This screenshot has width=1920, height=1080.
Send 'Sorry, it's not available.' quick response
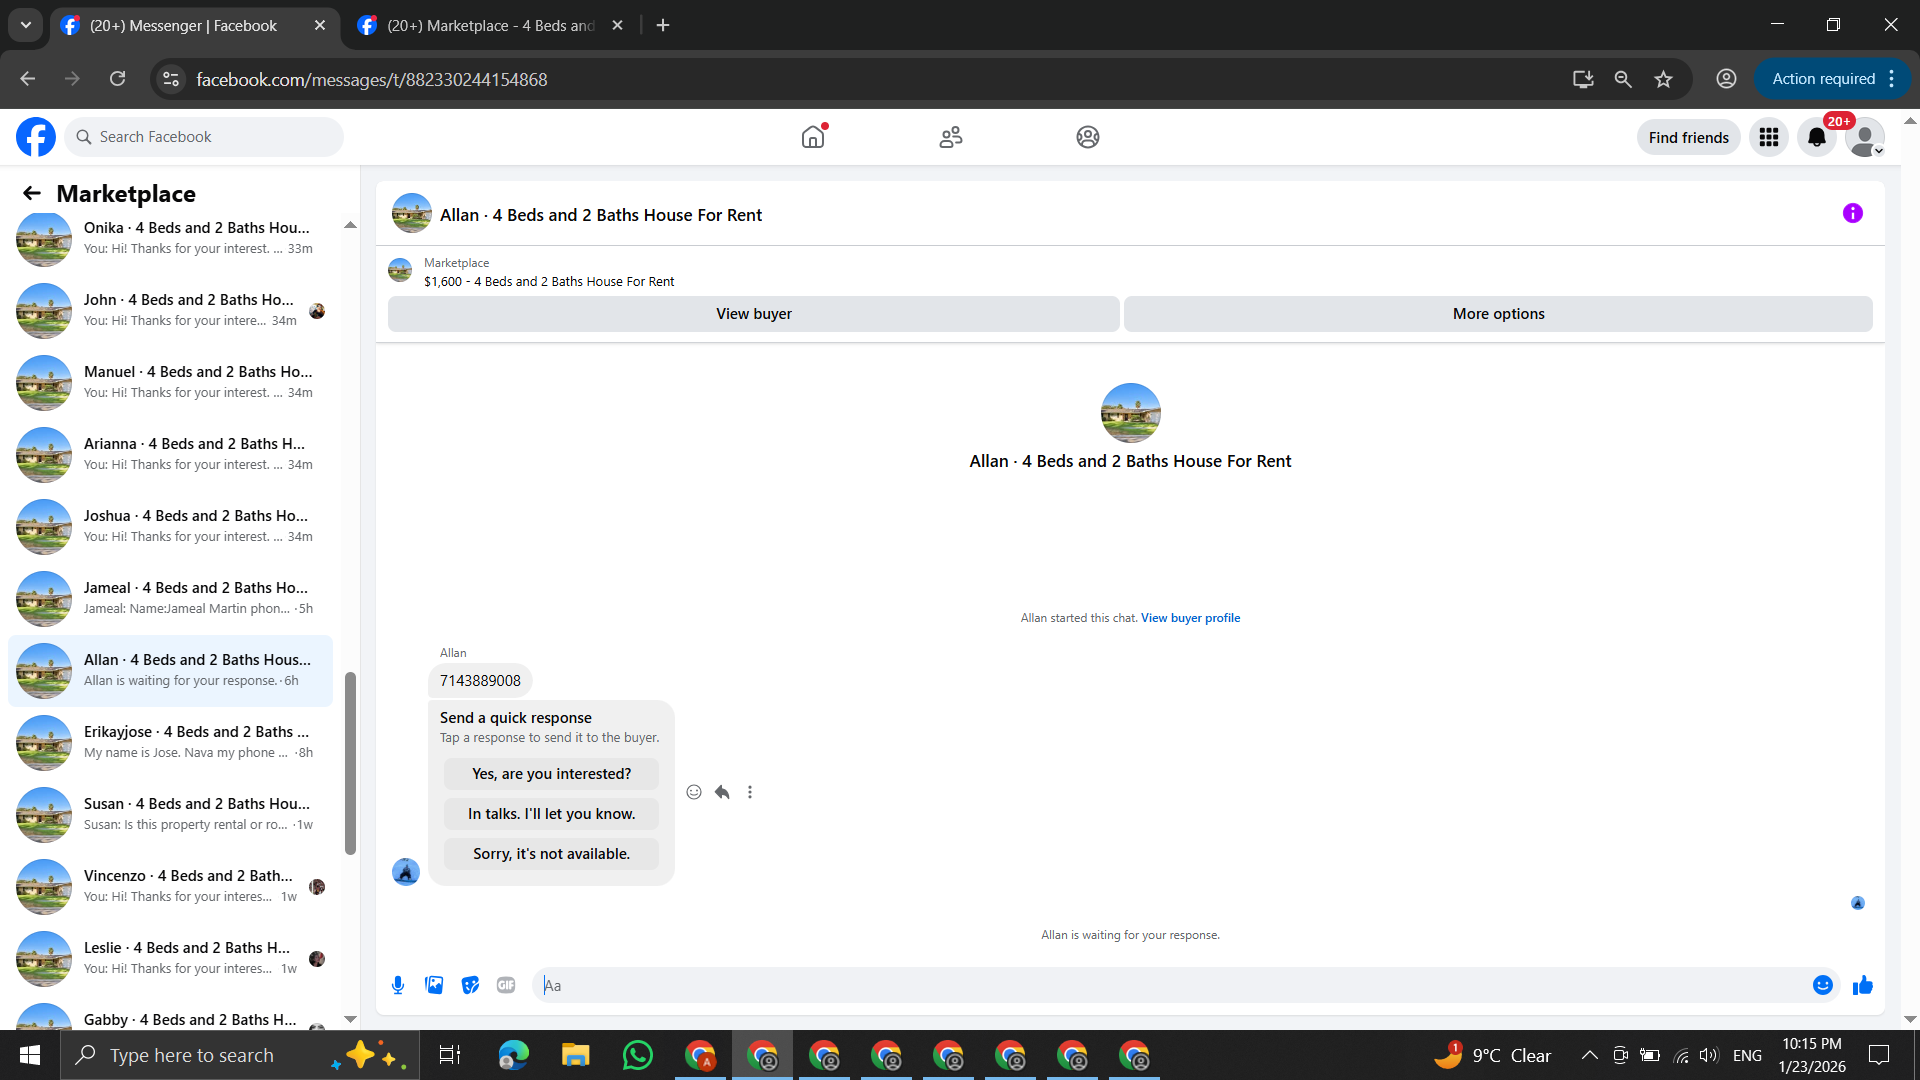coord(551,854)
